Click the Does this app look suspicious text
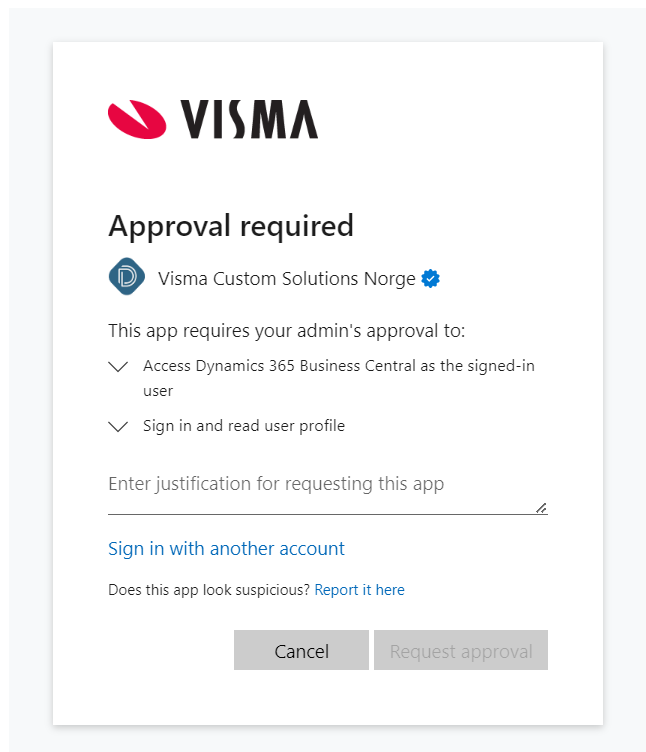The height and width of the screenshot is (752, 646). pyautogui.click(x=209, y=590)
